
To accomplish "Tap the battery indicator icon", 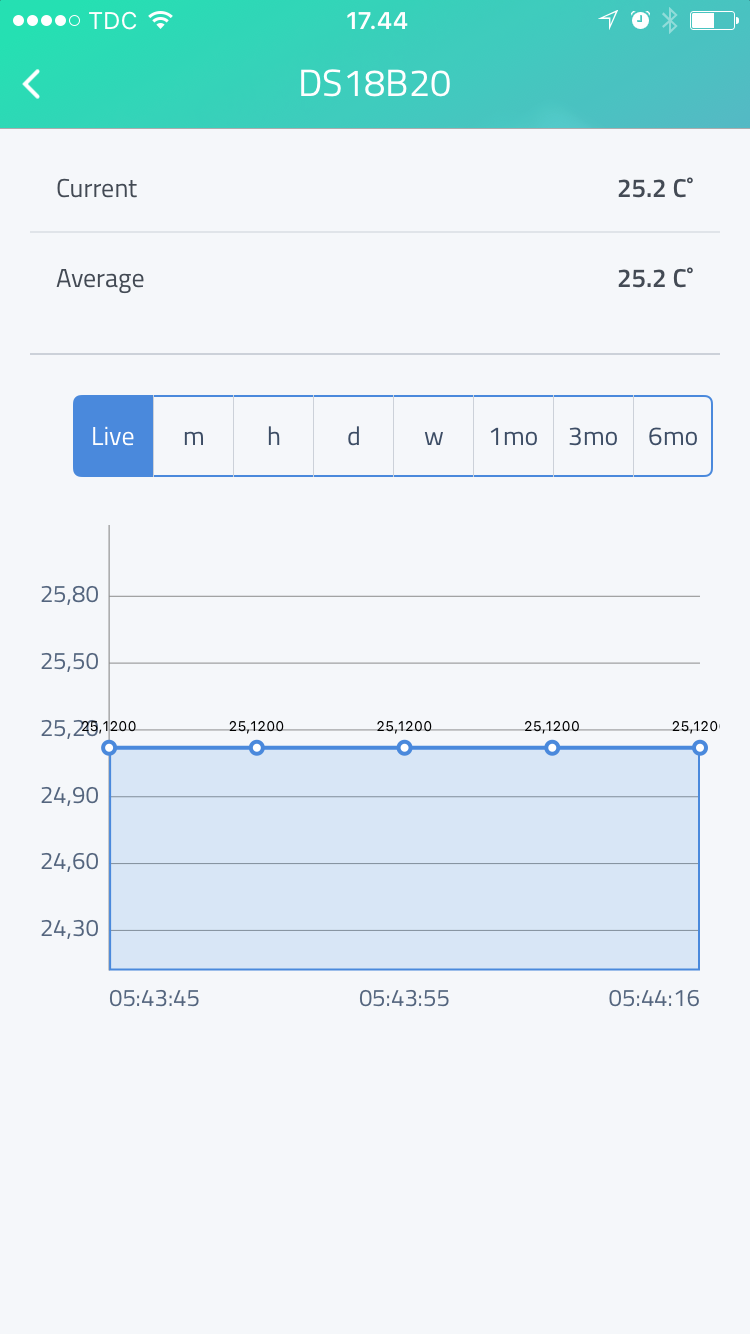I will (714, 20).
